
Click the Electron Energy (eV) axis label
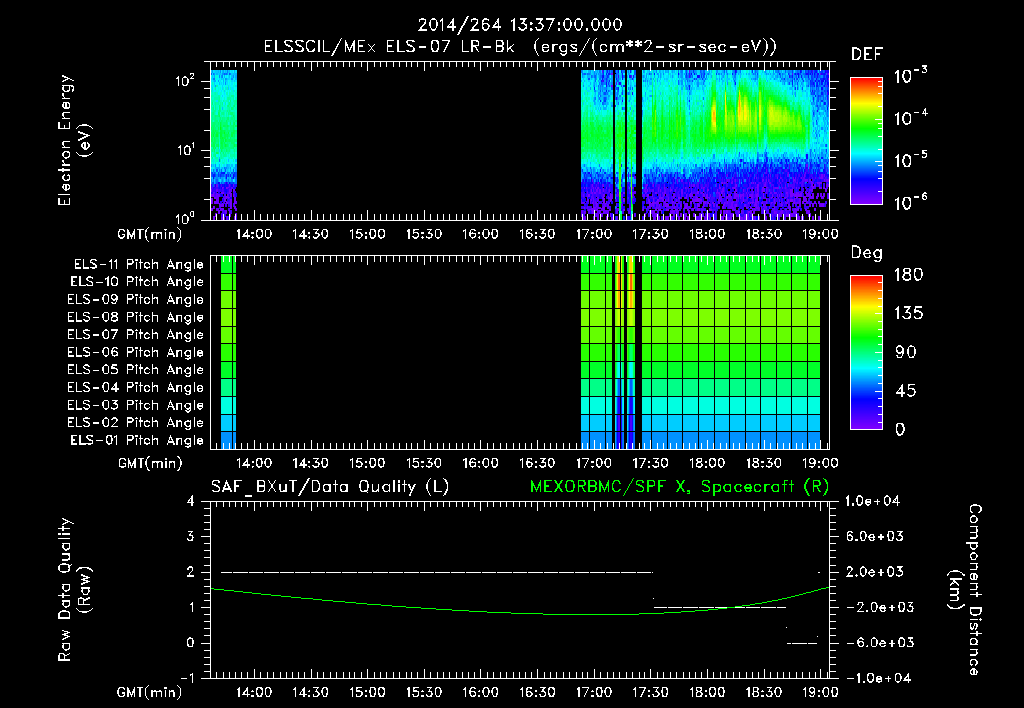click(x=74, y=140)
